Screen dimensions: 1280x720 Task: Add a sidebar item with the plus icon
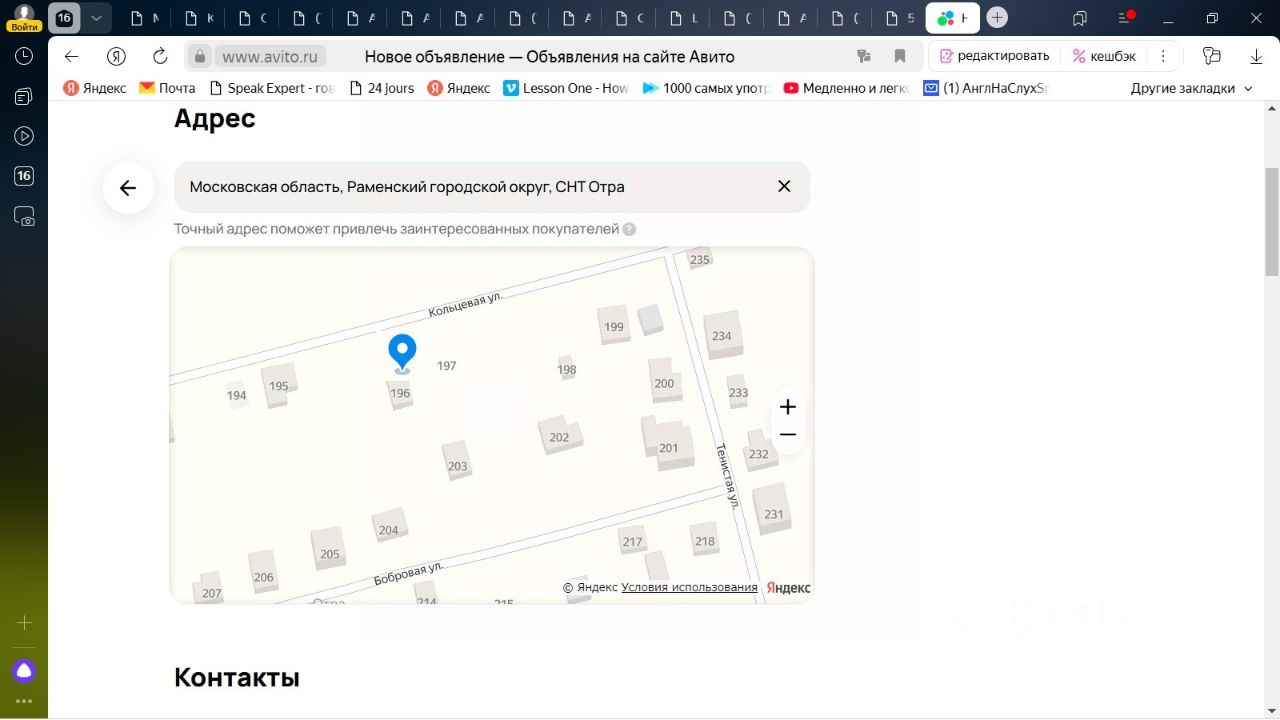24,622
